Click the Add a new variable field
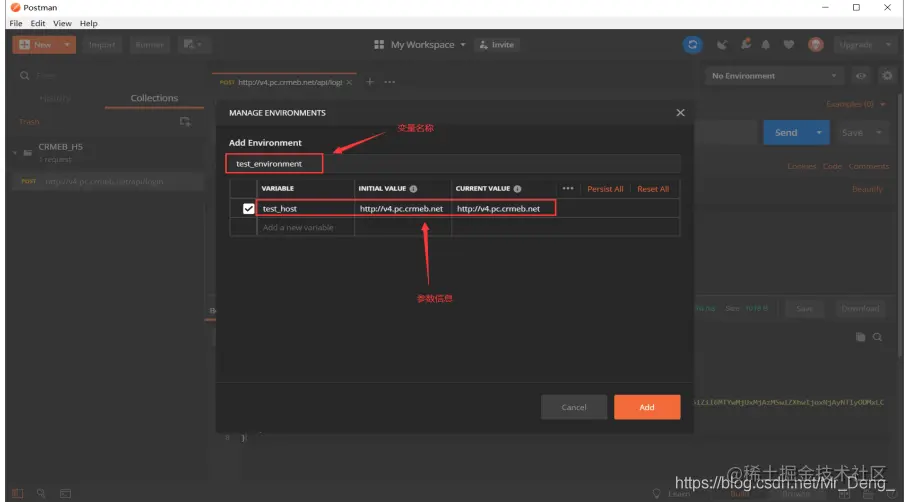 click(305, 227)
